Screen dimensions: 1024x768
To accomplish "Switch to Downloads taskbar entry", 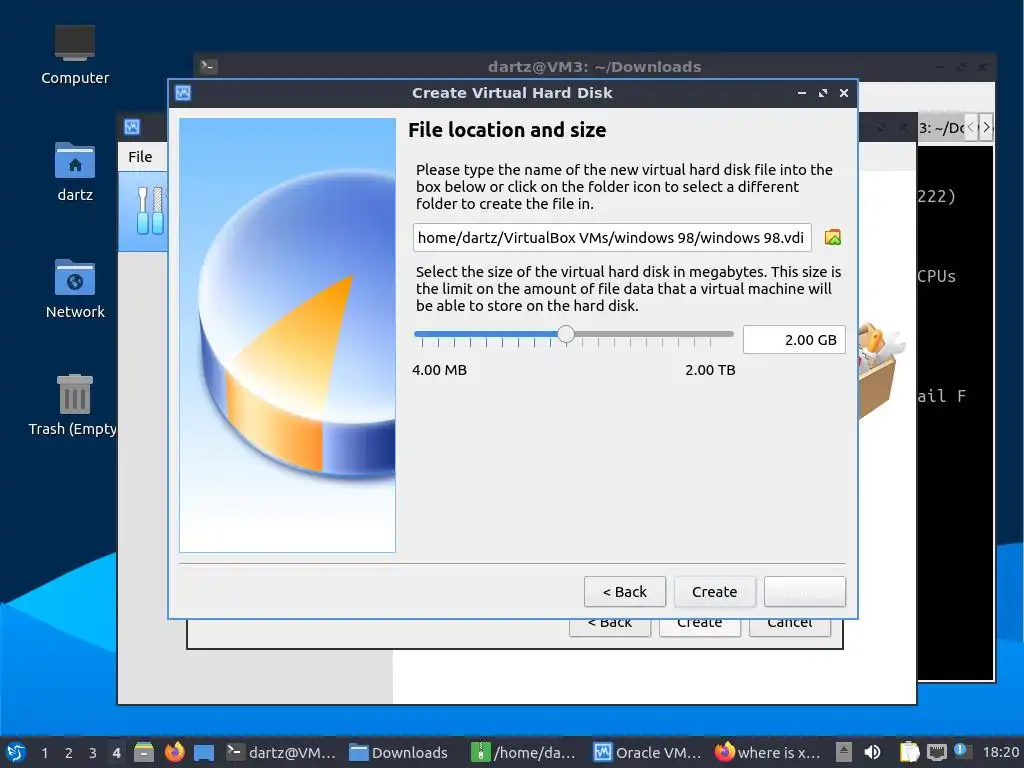I will (398, 752).
